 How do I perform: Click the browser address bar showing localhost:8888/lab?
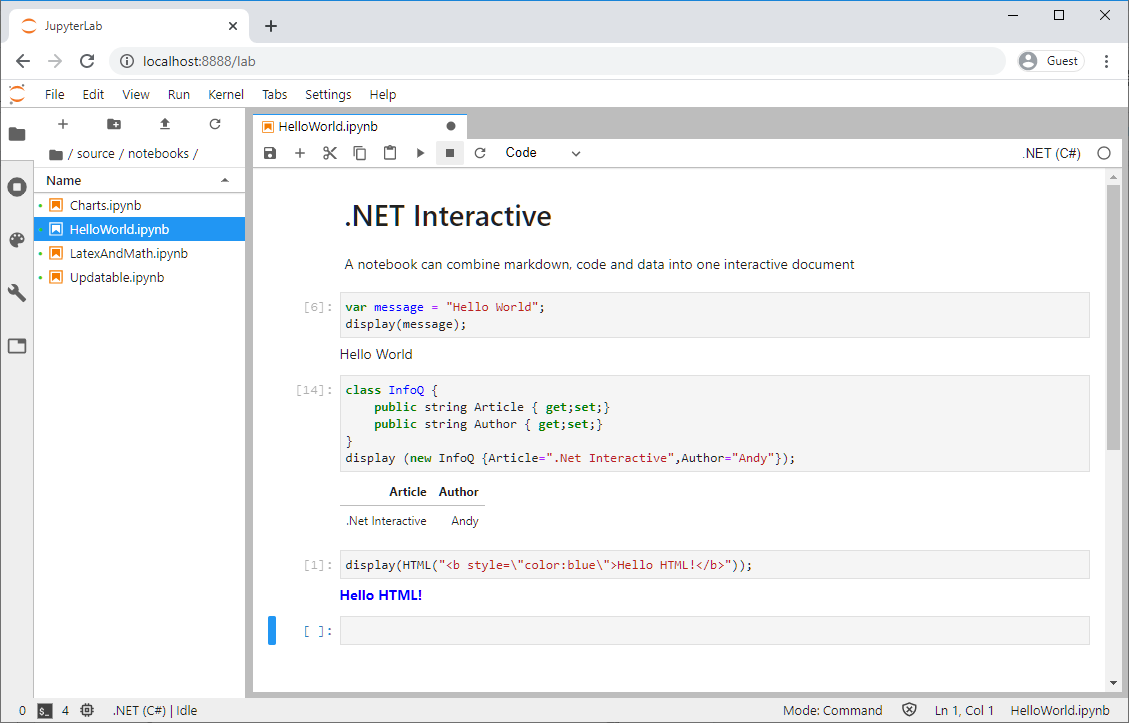click(557, 61)
